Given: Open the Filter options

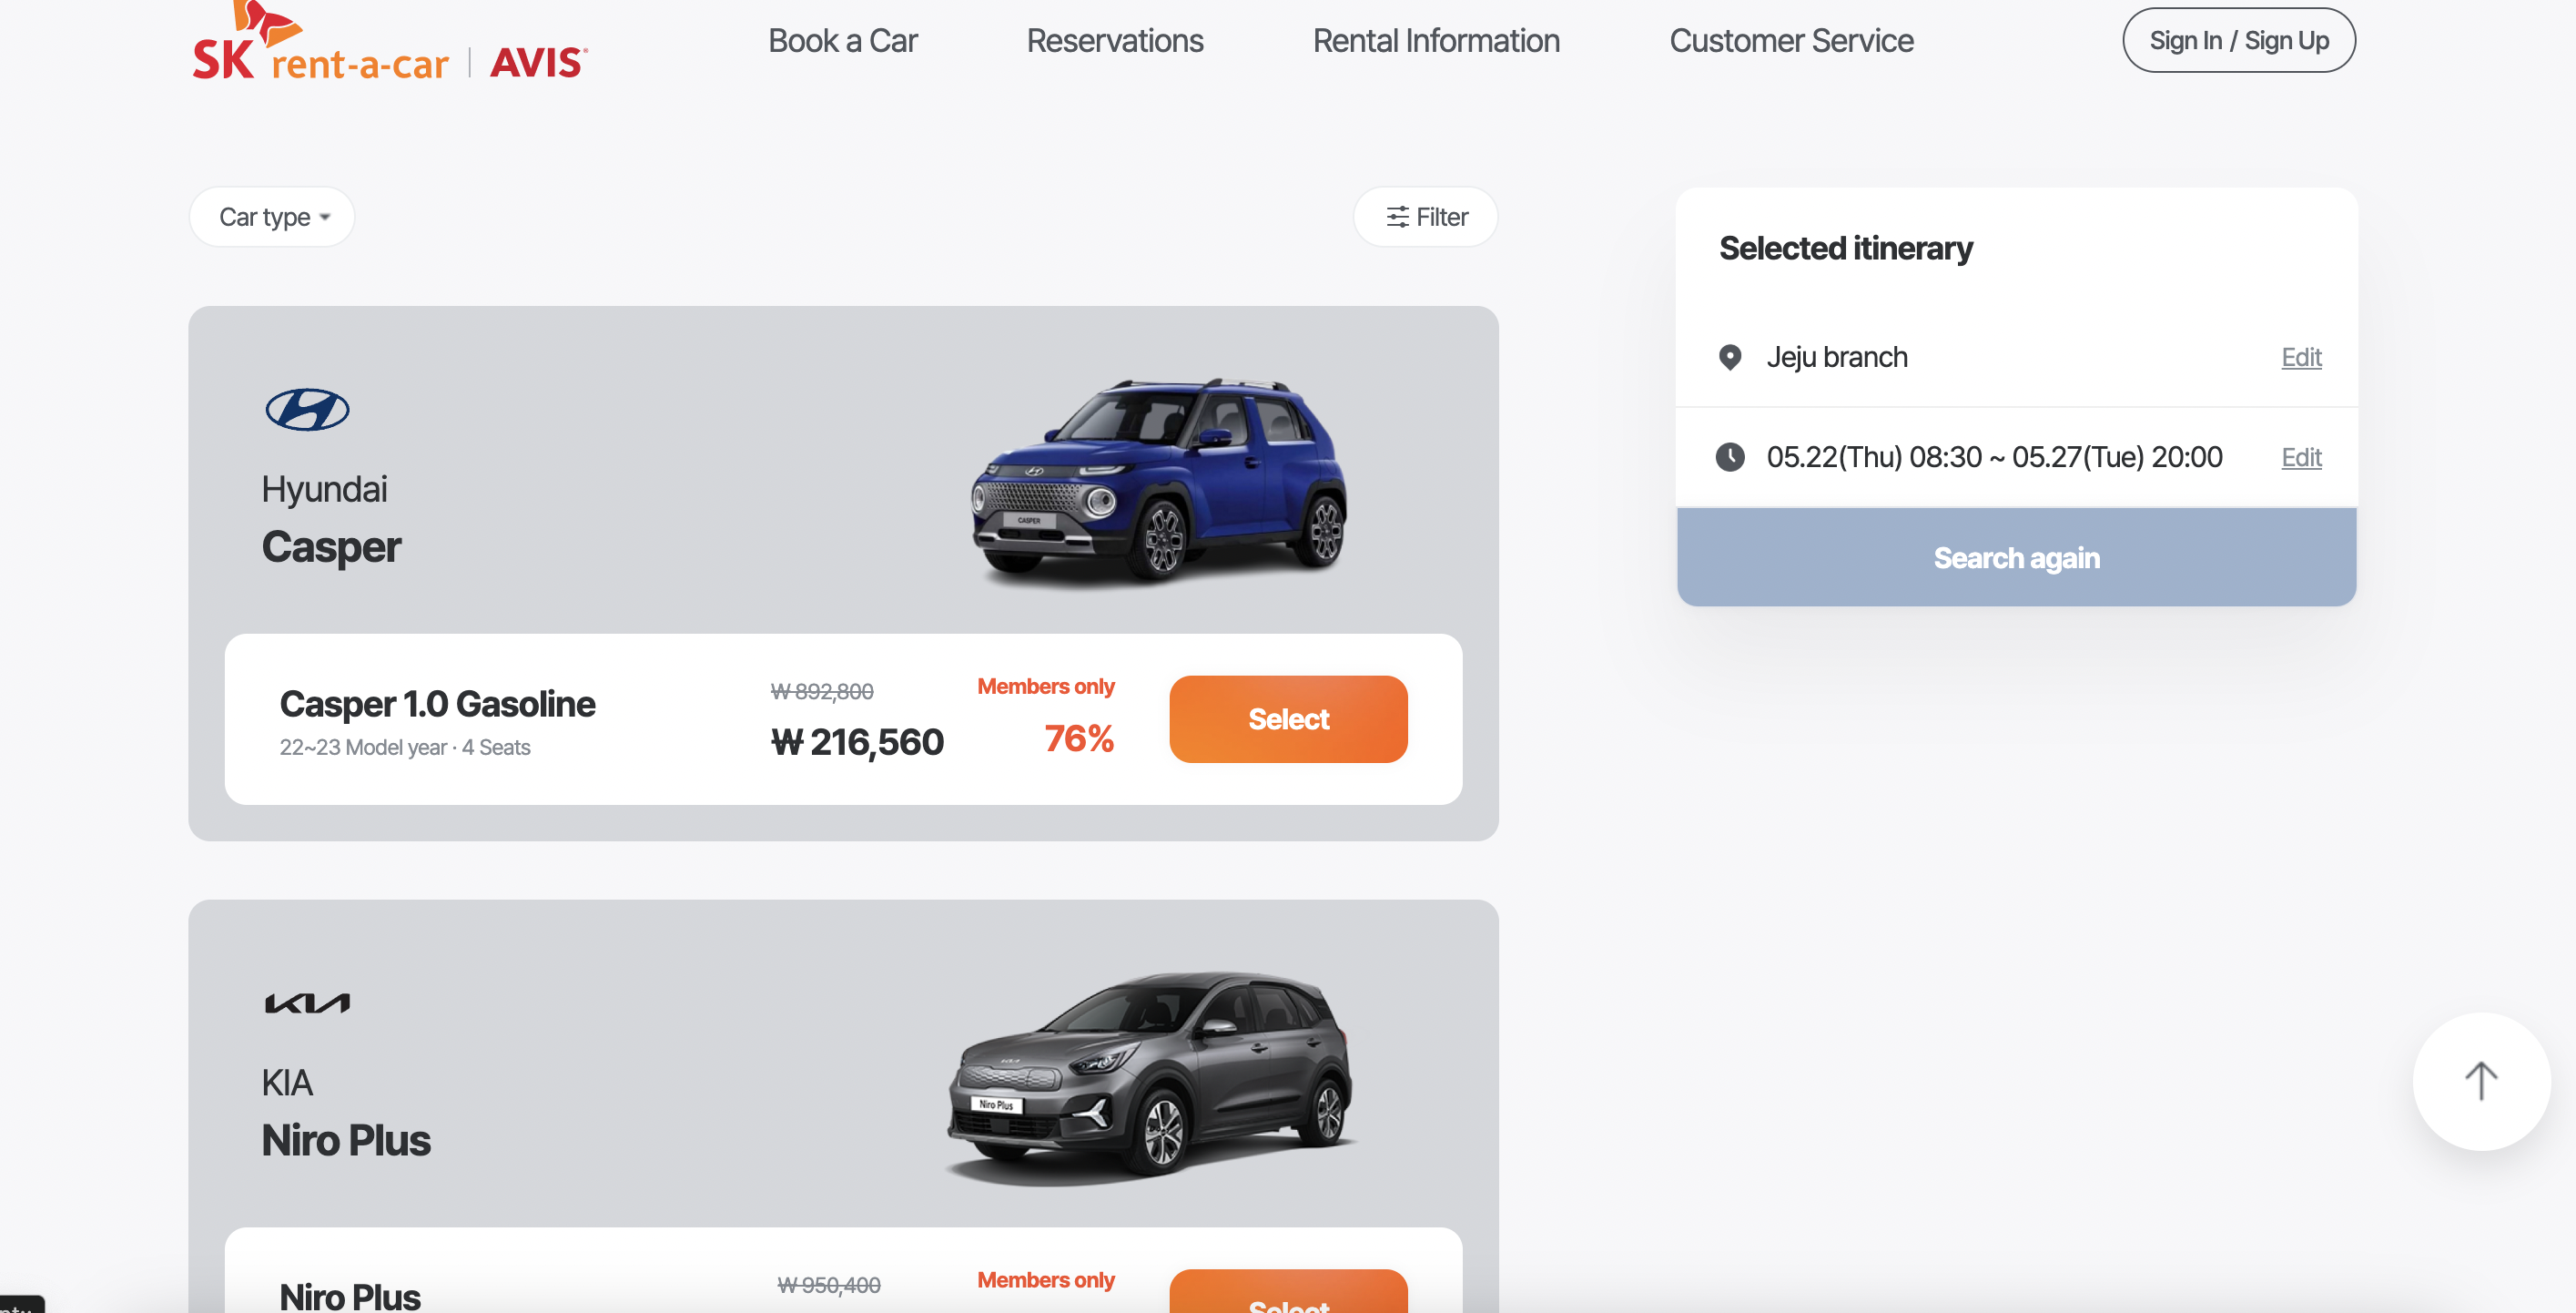Looking at the screenshot, I should point(1426,217).
